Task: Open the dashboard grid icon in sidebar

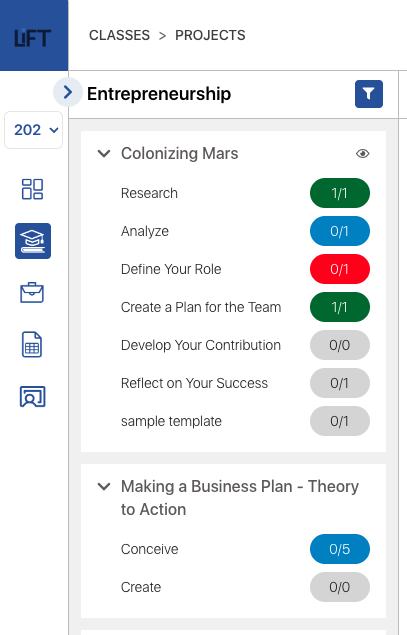Action: tap(32, 189)
